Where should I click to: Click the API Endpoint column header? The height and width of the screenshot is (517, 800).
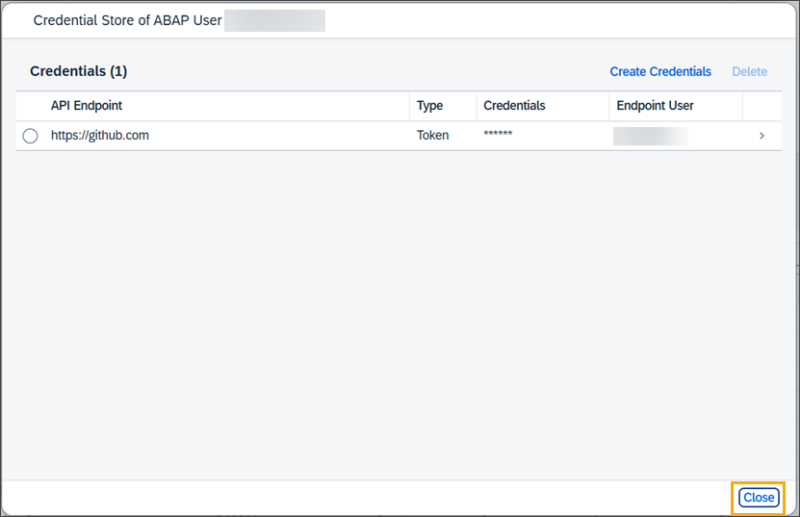86,106
